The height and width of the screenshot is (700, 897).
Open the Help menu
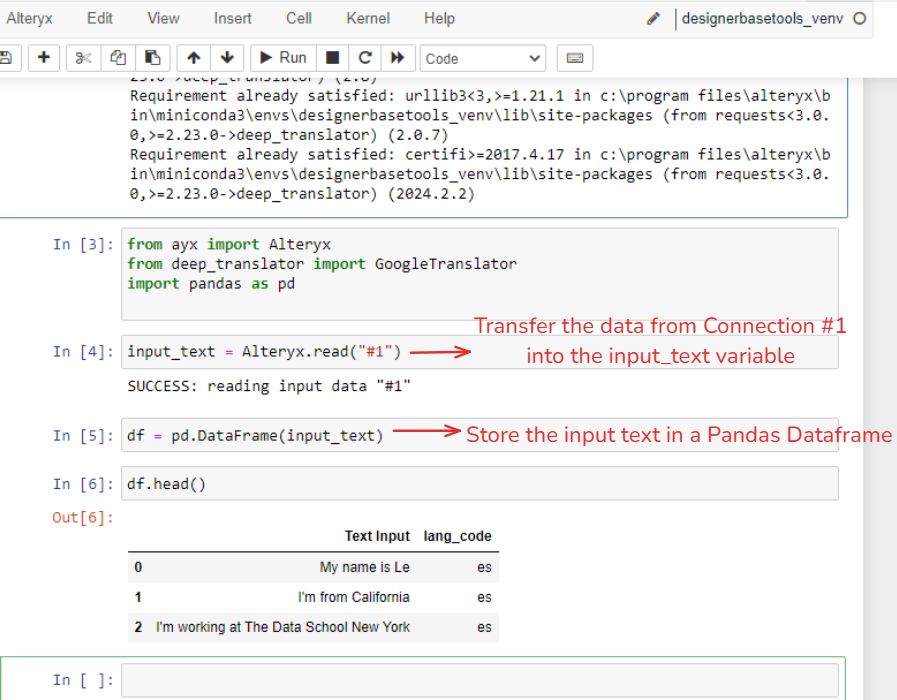click(x=439, y=19)
